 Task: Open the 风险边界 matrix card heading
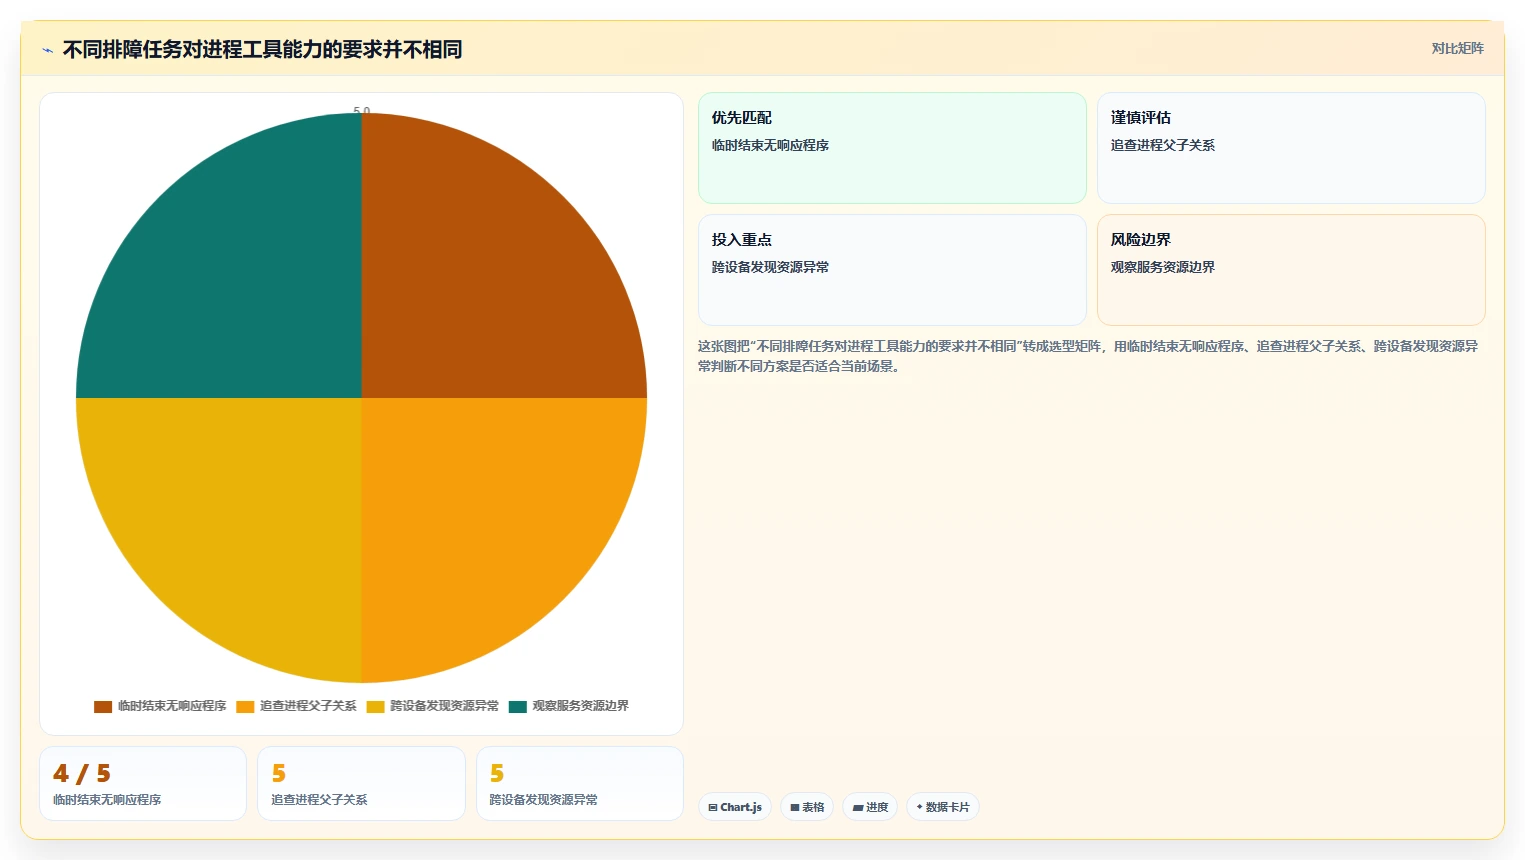click(1140, 240)
